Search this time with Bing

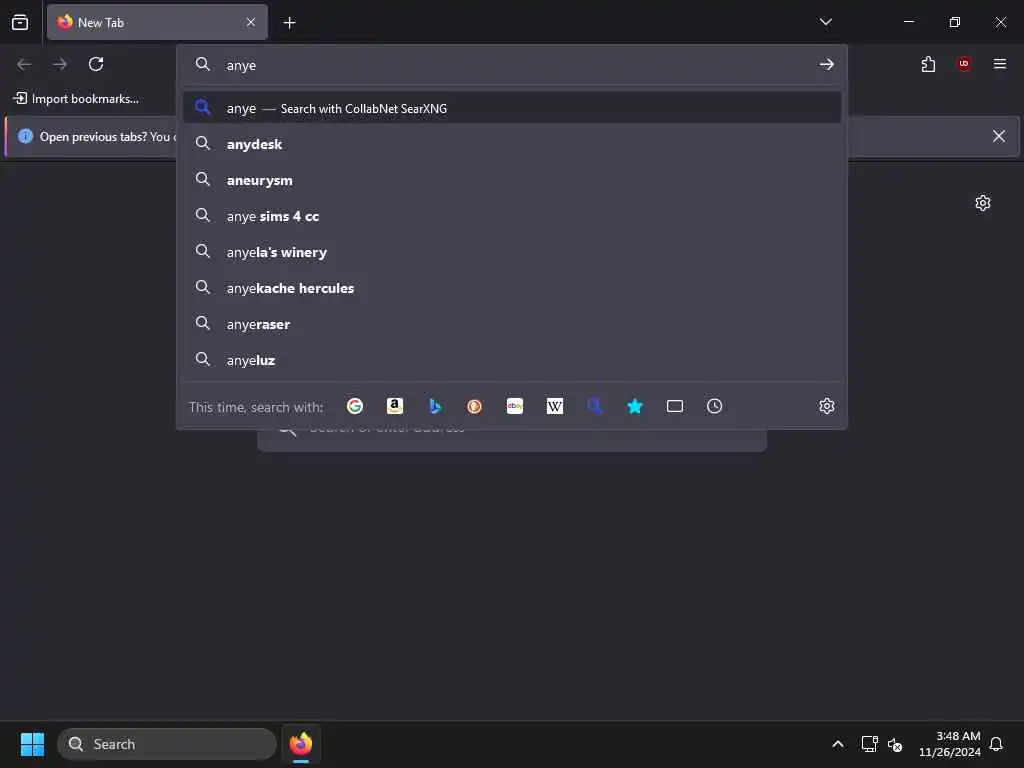click(435, 406)
